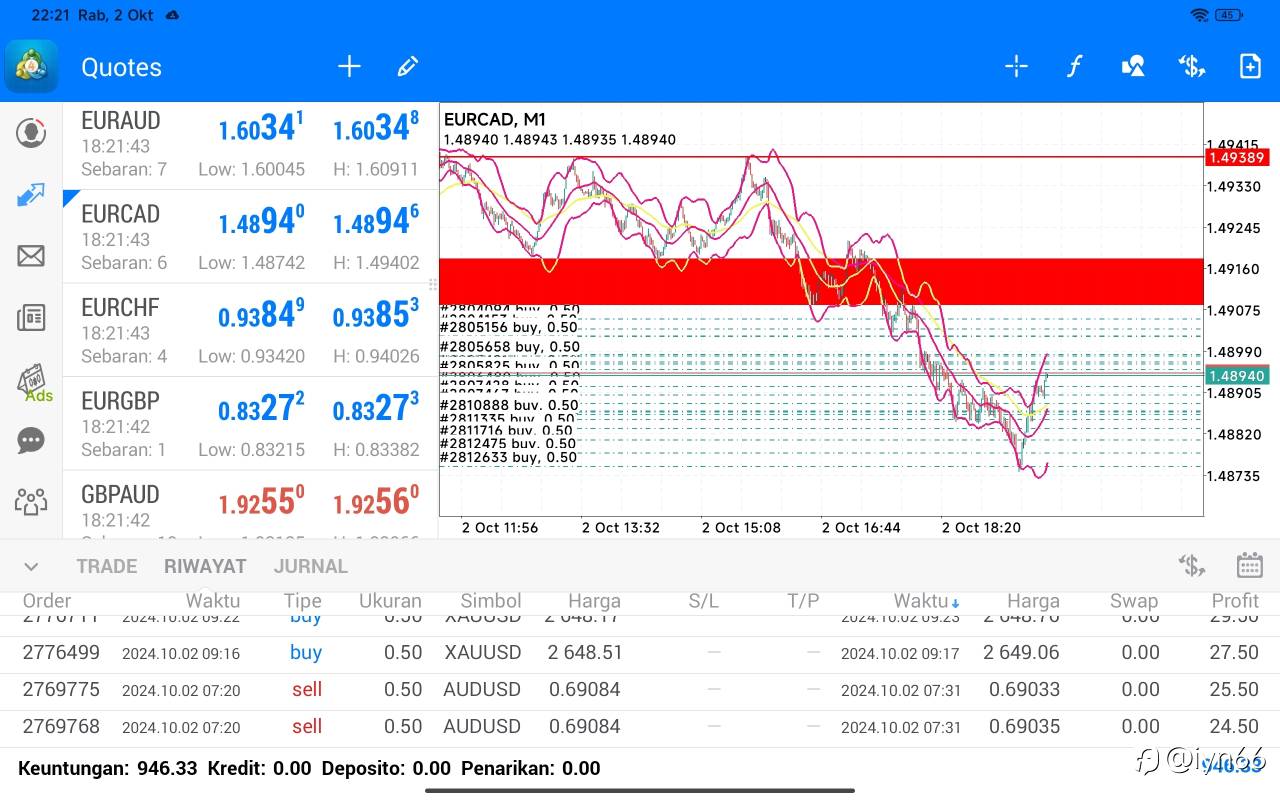Tap profit value 25.50
Viewport: 1280px width, 800px height.
1233,690
